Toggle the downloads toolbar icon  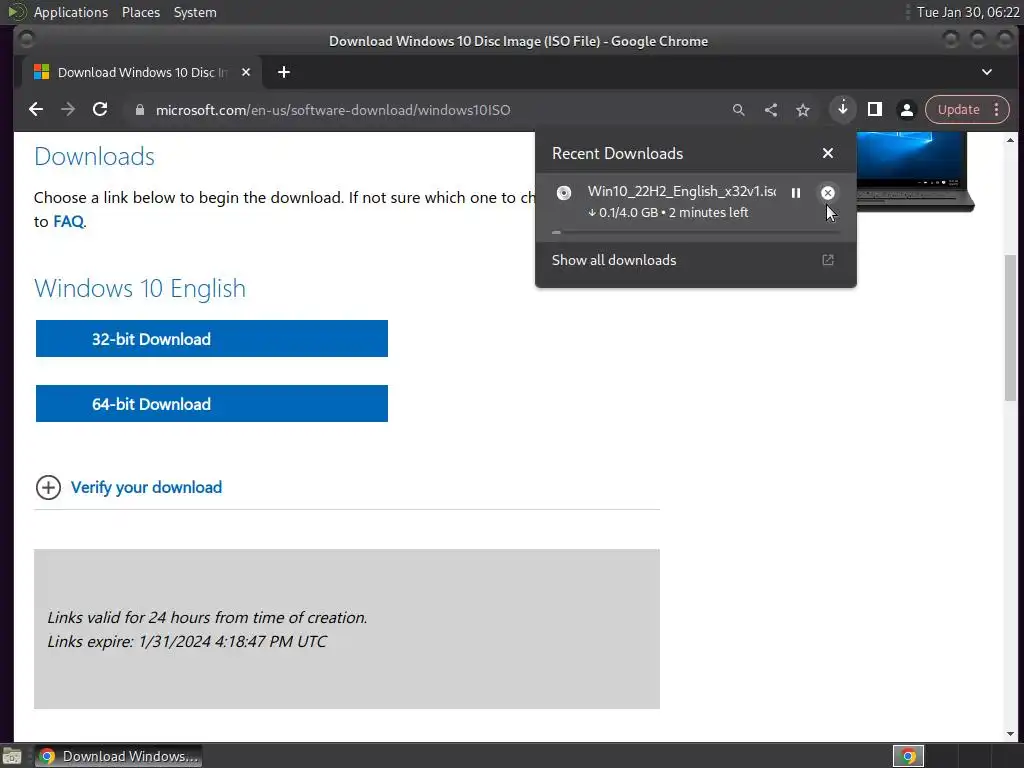point(842,109)
